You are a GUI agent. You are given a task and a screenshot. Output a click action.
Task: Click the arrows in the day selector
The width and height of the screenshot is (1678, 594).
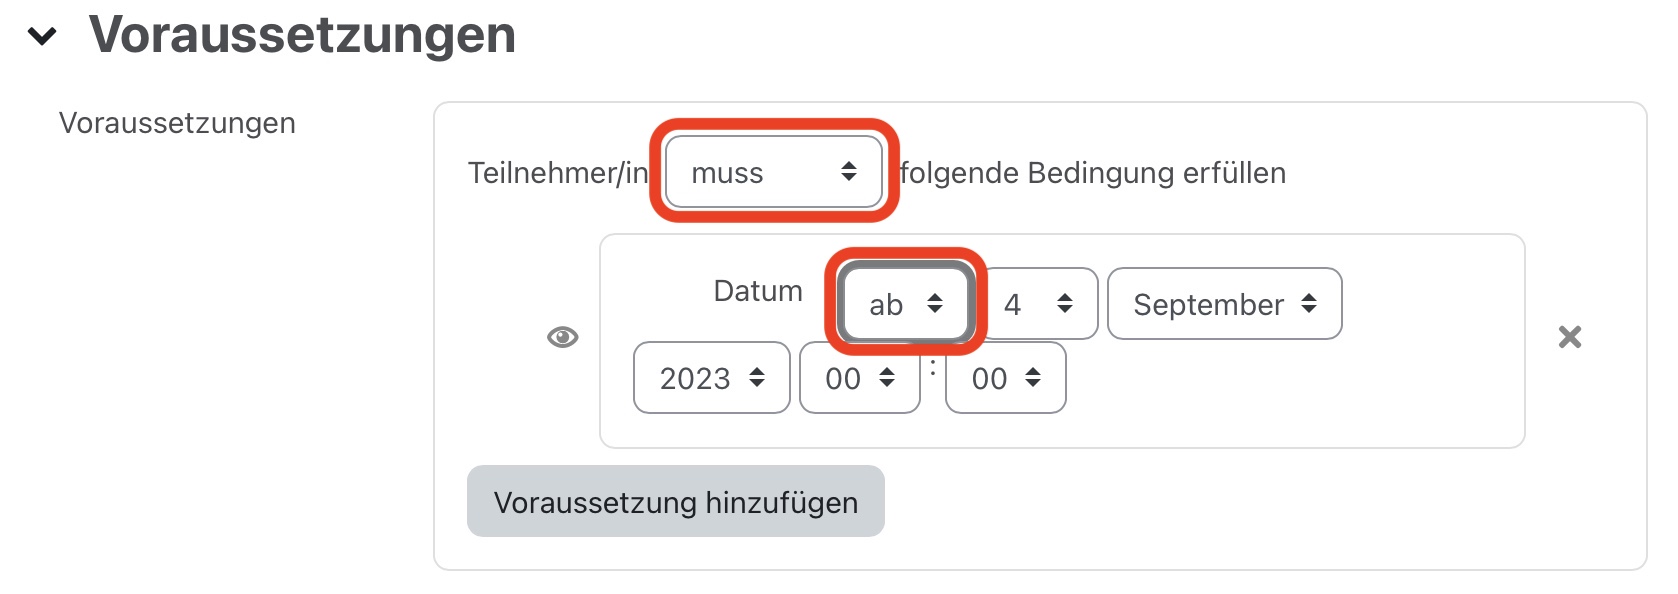click(1064, 303)
